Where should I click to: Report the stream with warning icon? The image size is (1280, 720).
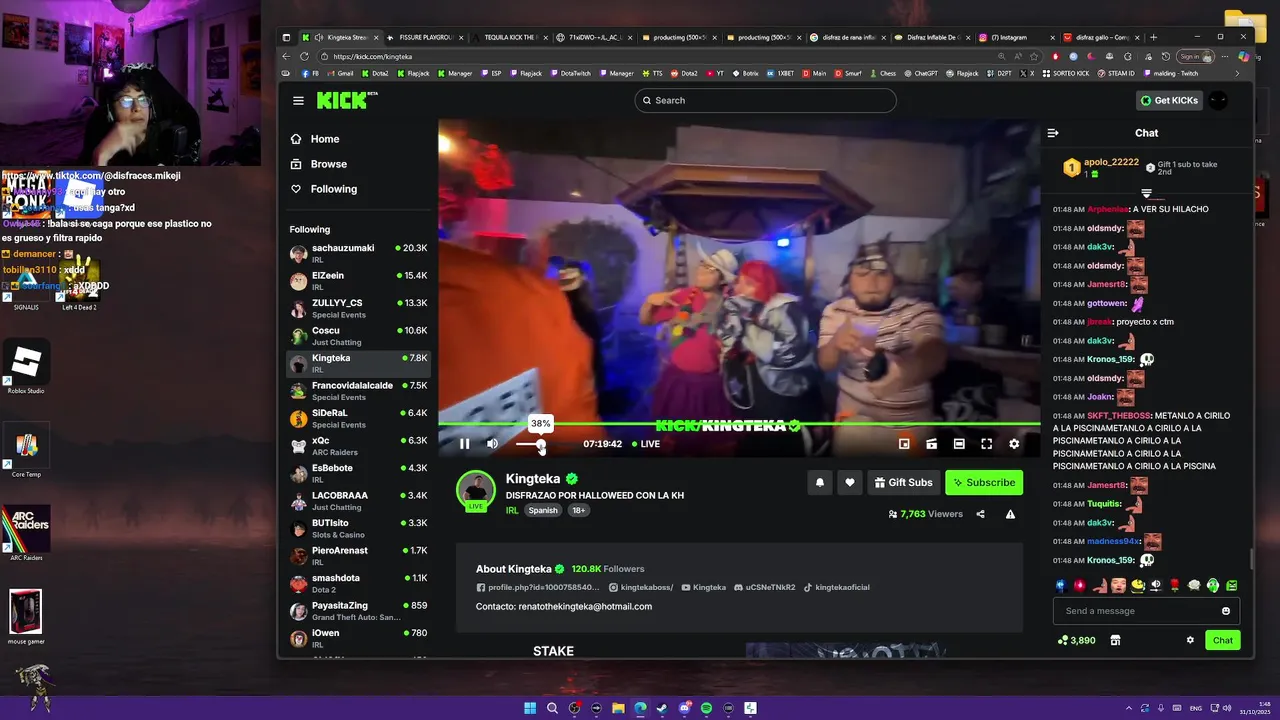coord(1010,514)
